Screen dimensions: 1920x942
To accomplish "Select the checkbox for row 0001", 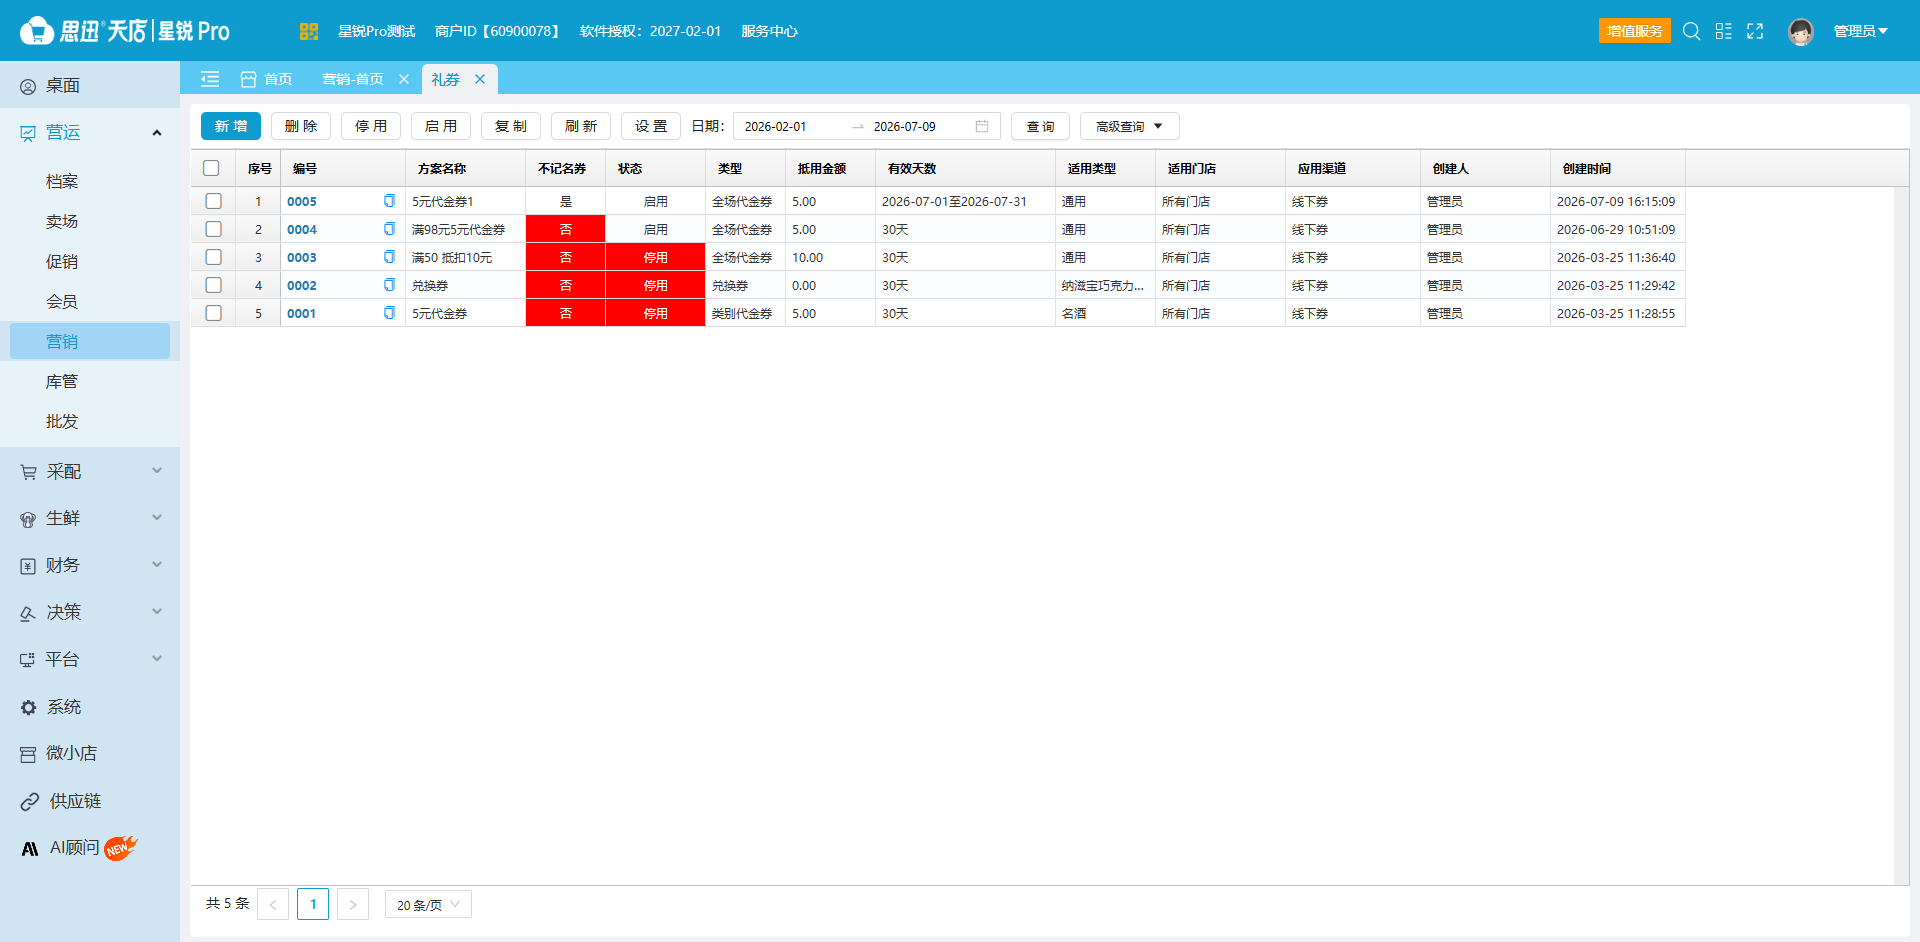I will pos(213,313).
